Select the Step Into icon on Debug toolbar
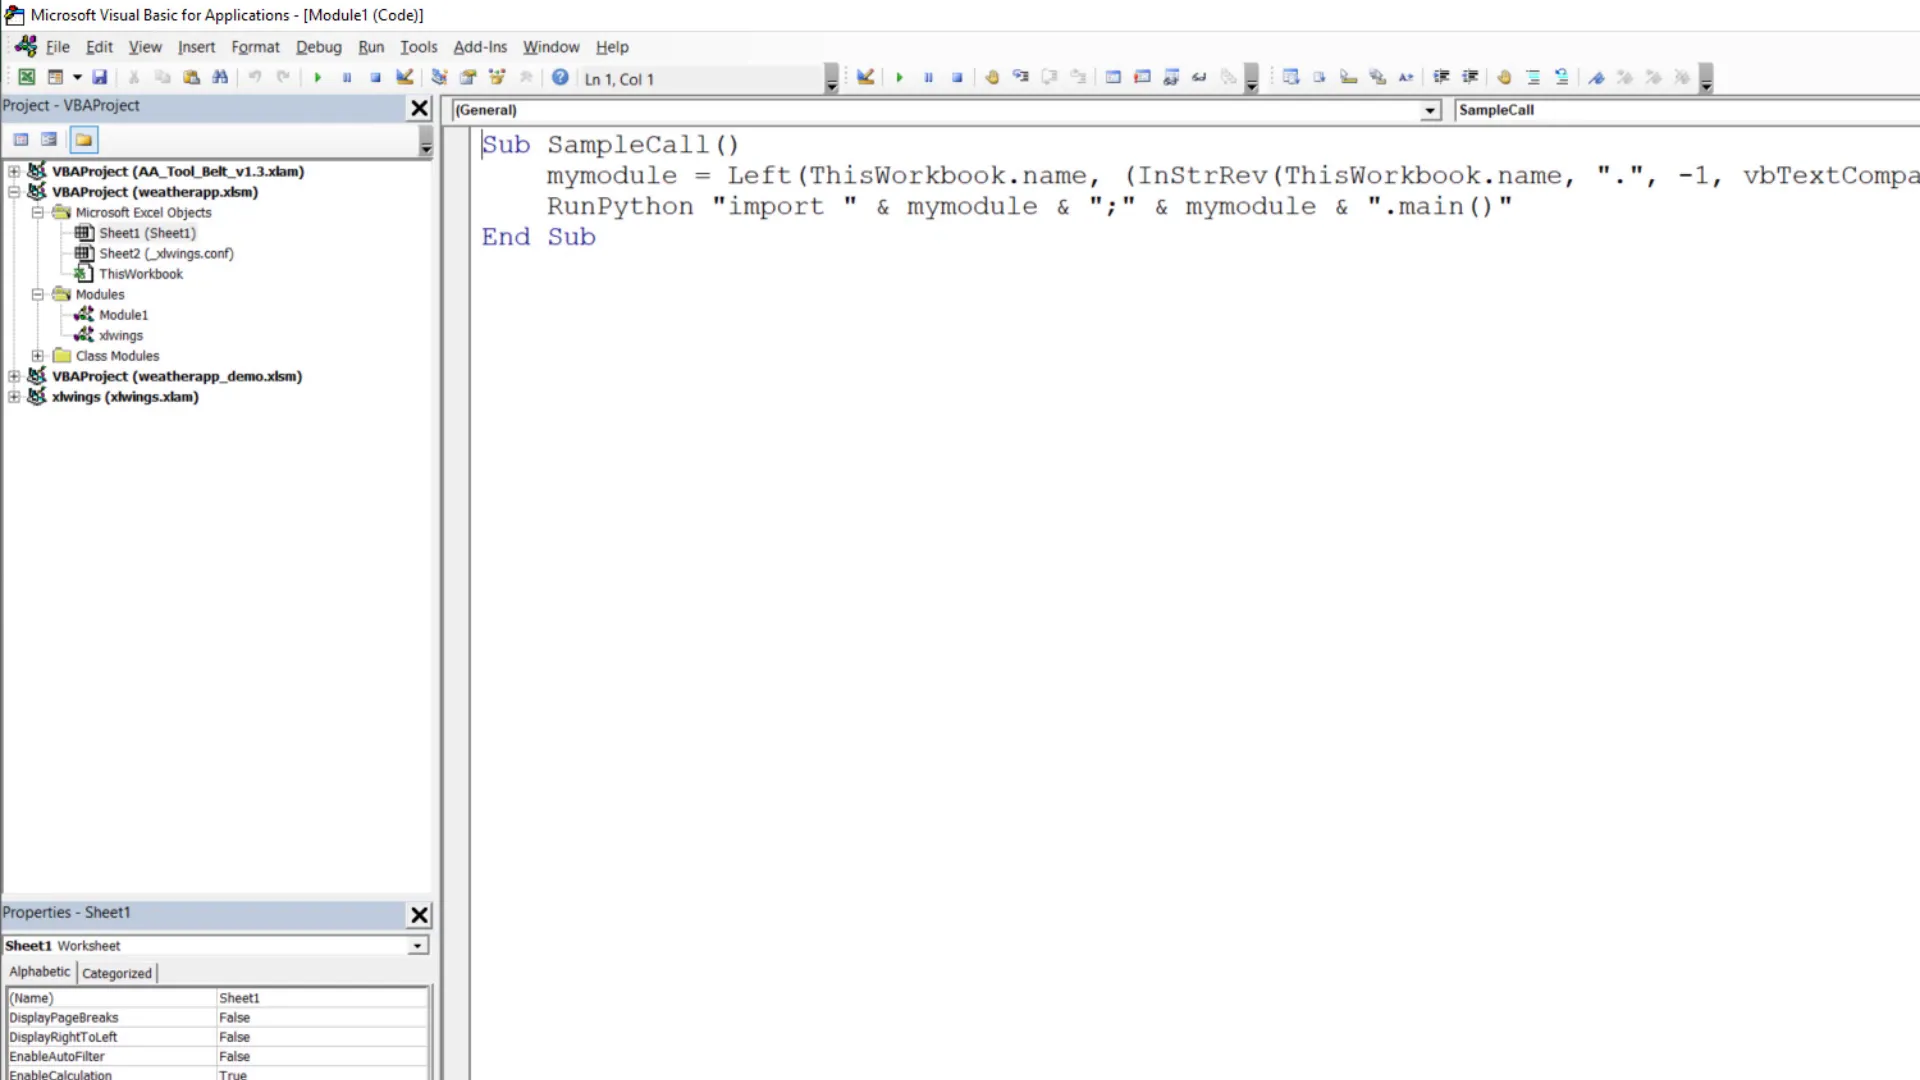The height and width of the screenshot is (1080, 1920). click(x=1021, y=77)
